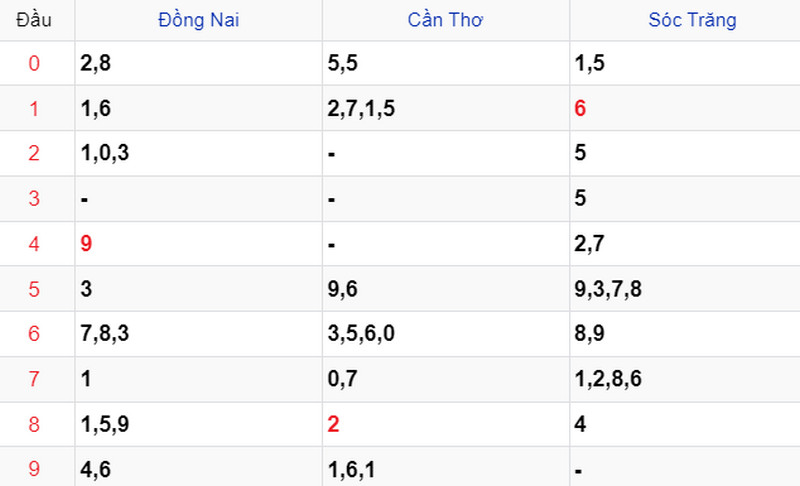This screenshot has height=486, width=800.
Task: Click cell 1,5,9 under Đồng Nai
Action: click(105, 424)
